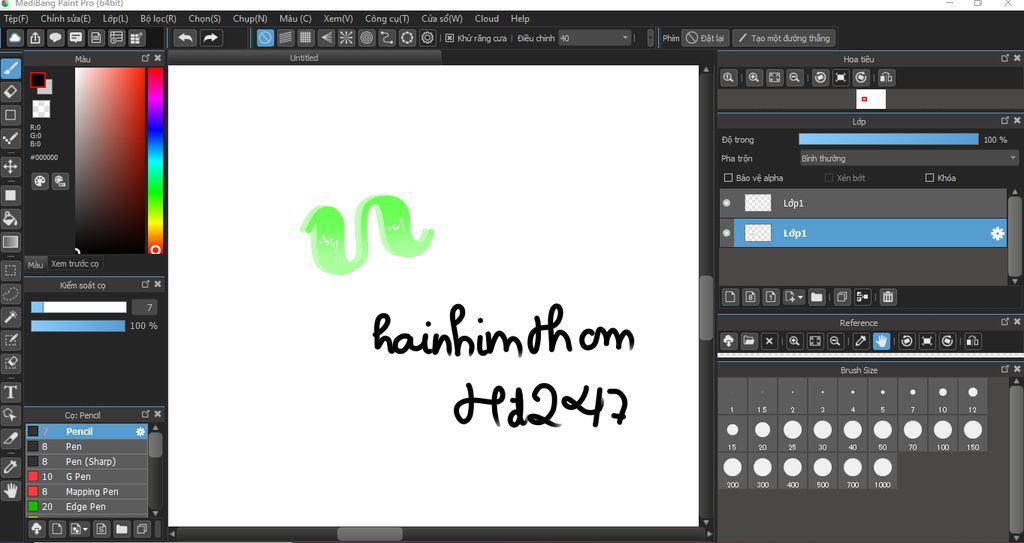The width and height of the screenshot is (1024, 543).
Task: Click the black foreground color swatch
Action: [x=37, y=80]
